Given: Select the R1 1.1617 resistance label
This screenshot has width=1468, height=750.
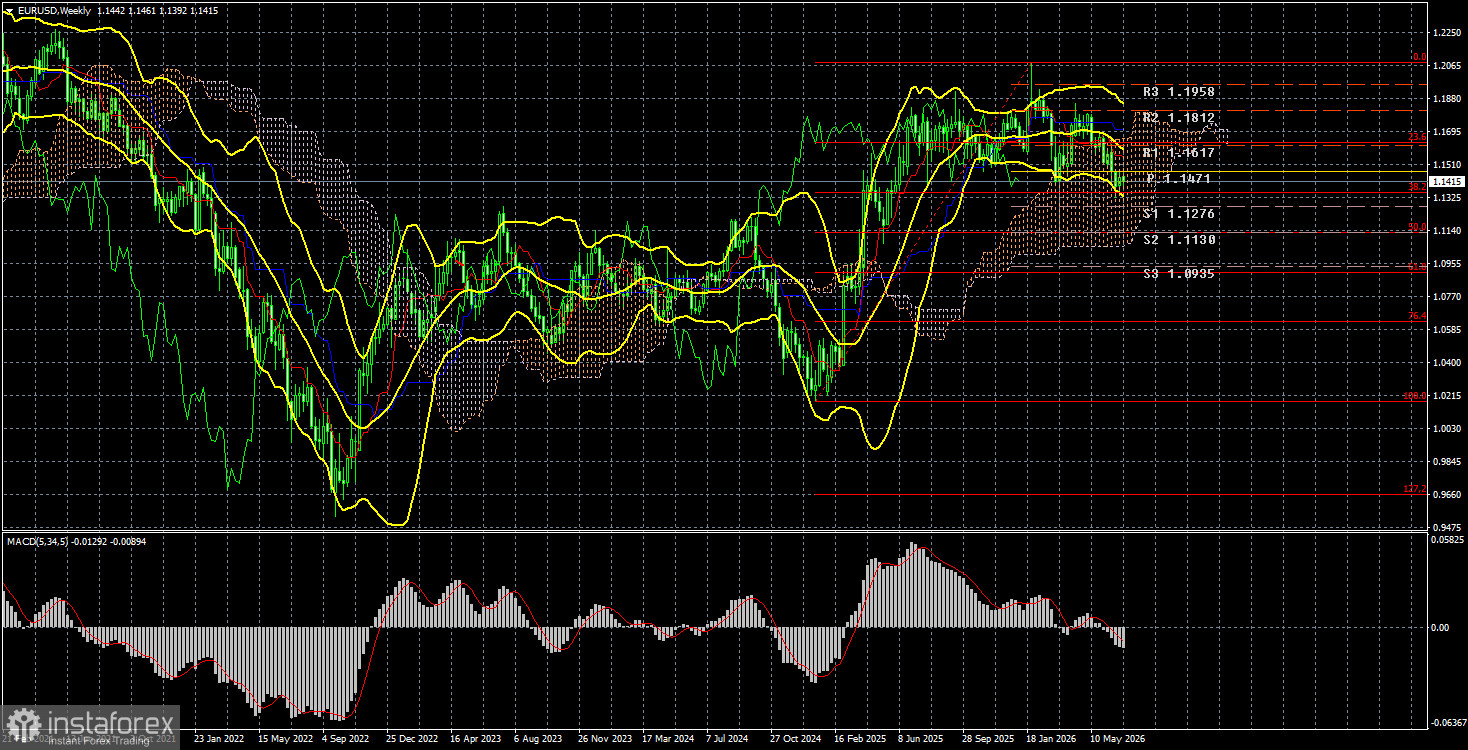Looking at the screenshot, I should click(x=1179, y=153).
